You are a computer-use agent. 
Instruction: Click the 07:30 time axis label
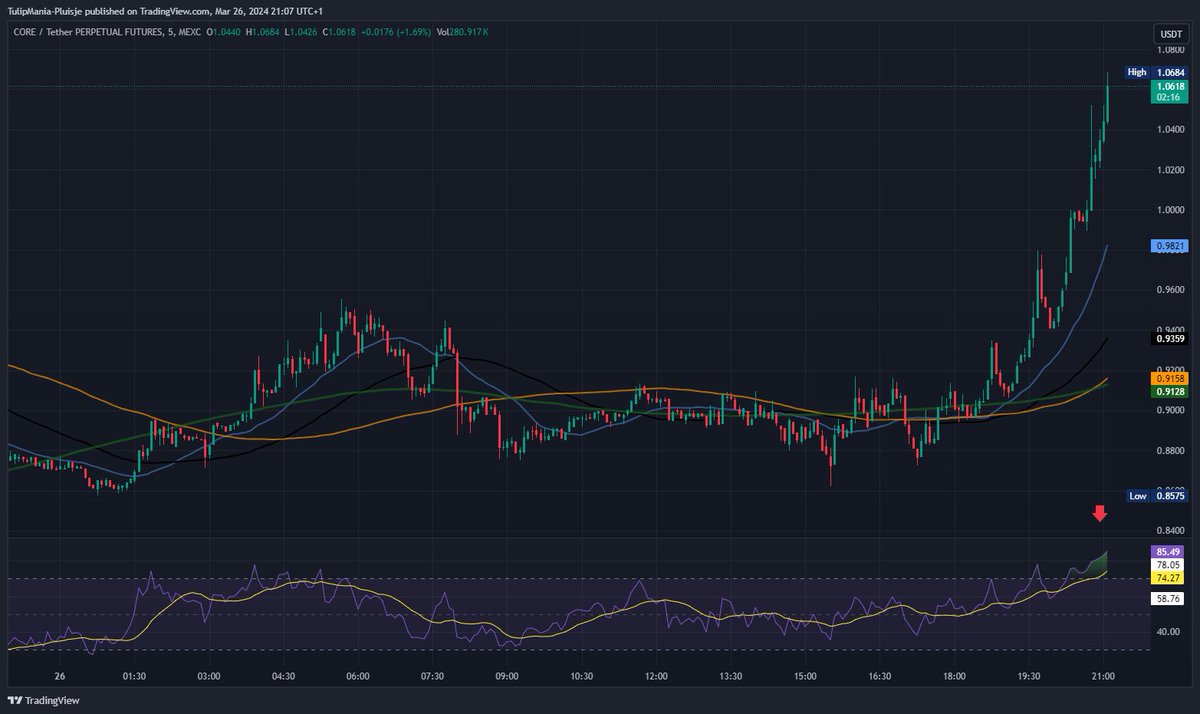point(432,677)
